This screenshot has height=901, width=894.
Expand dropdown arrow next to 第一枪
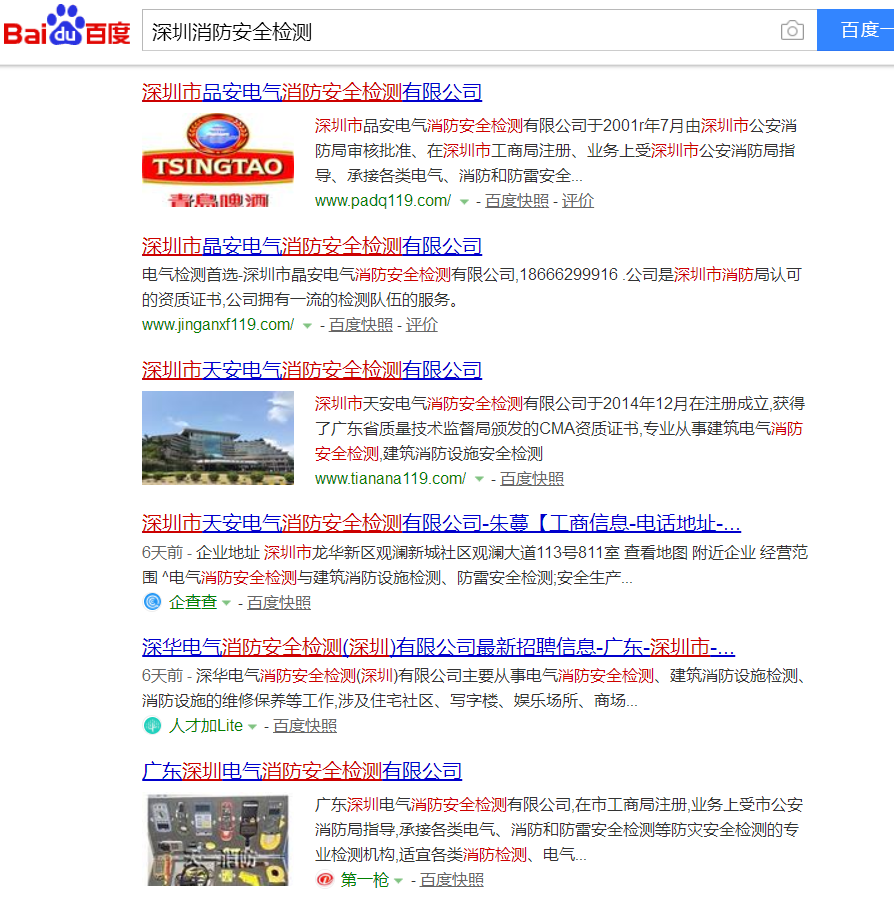(398, 881)
